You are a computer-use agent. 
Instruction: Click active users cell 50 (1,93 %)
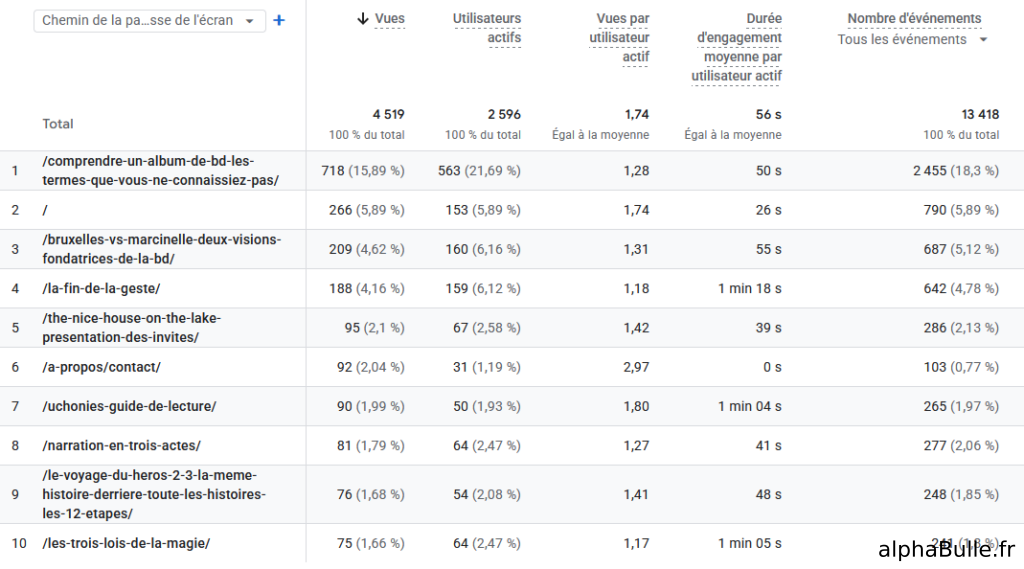tap(487, 406)
